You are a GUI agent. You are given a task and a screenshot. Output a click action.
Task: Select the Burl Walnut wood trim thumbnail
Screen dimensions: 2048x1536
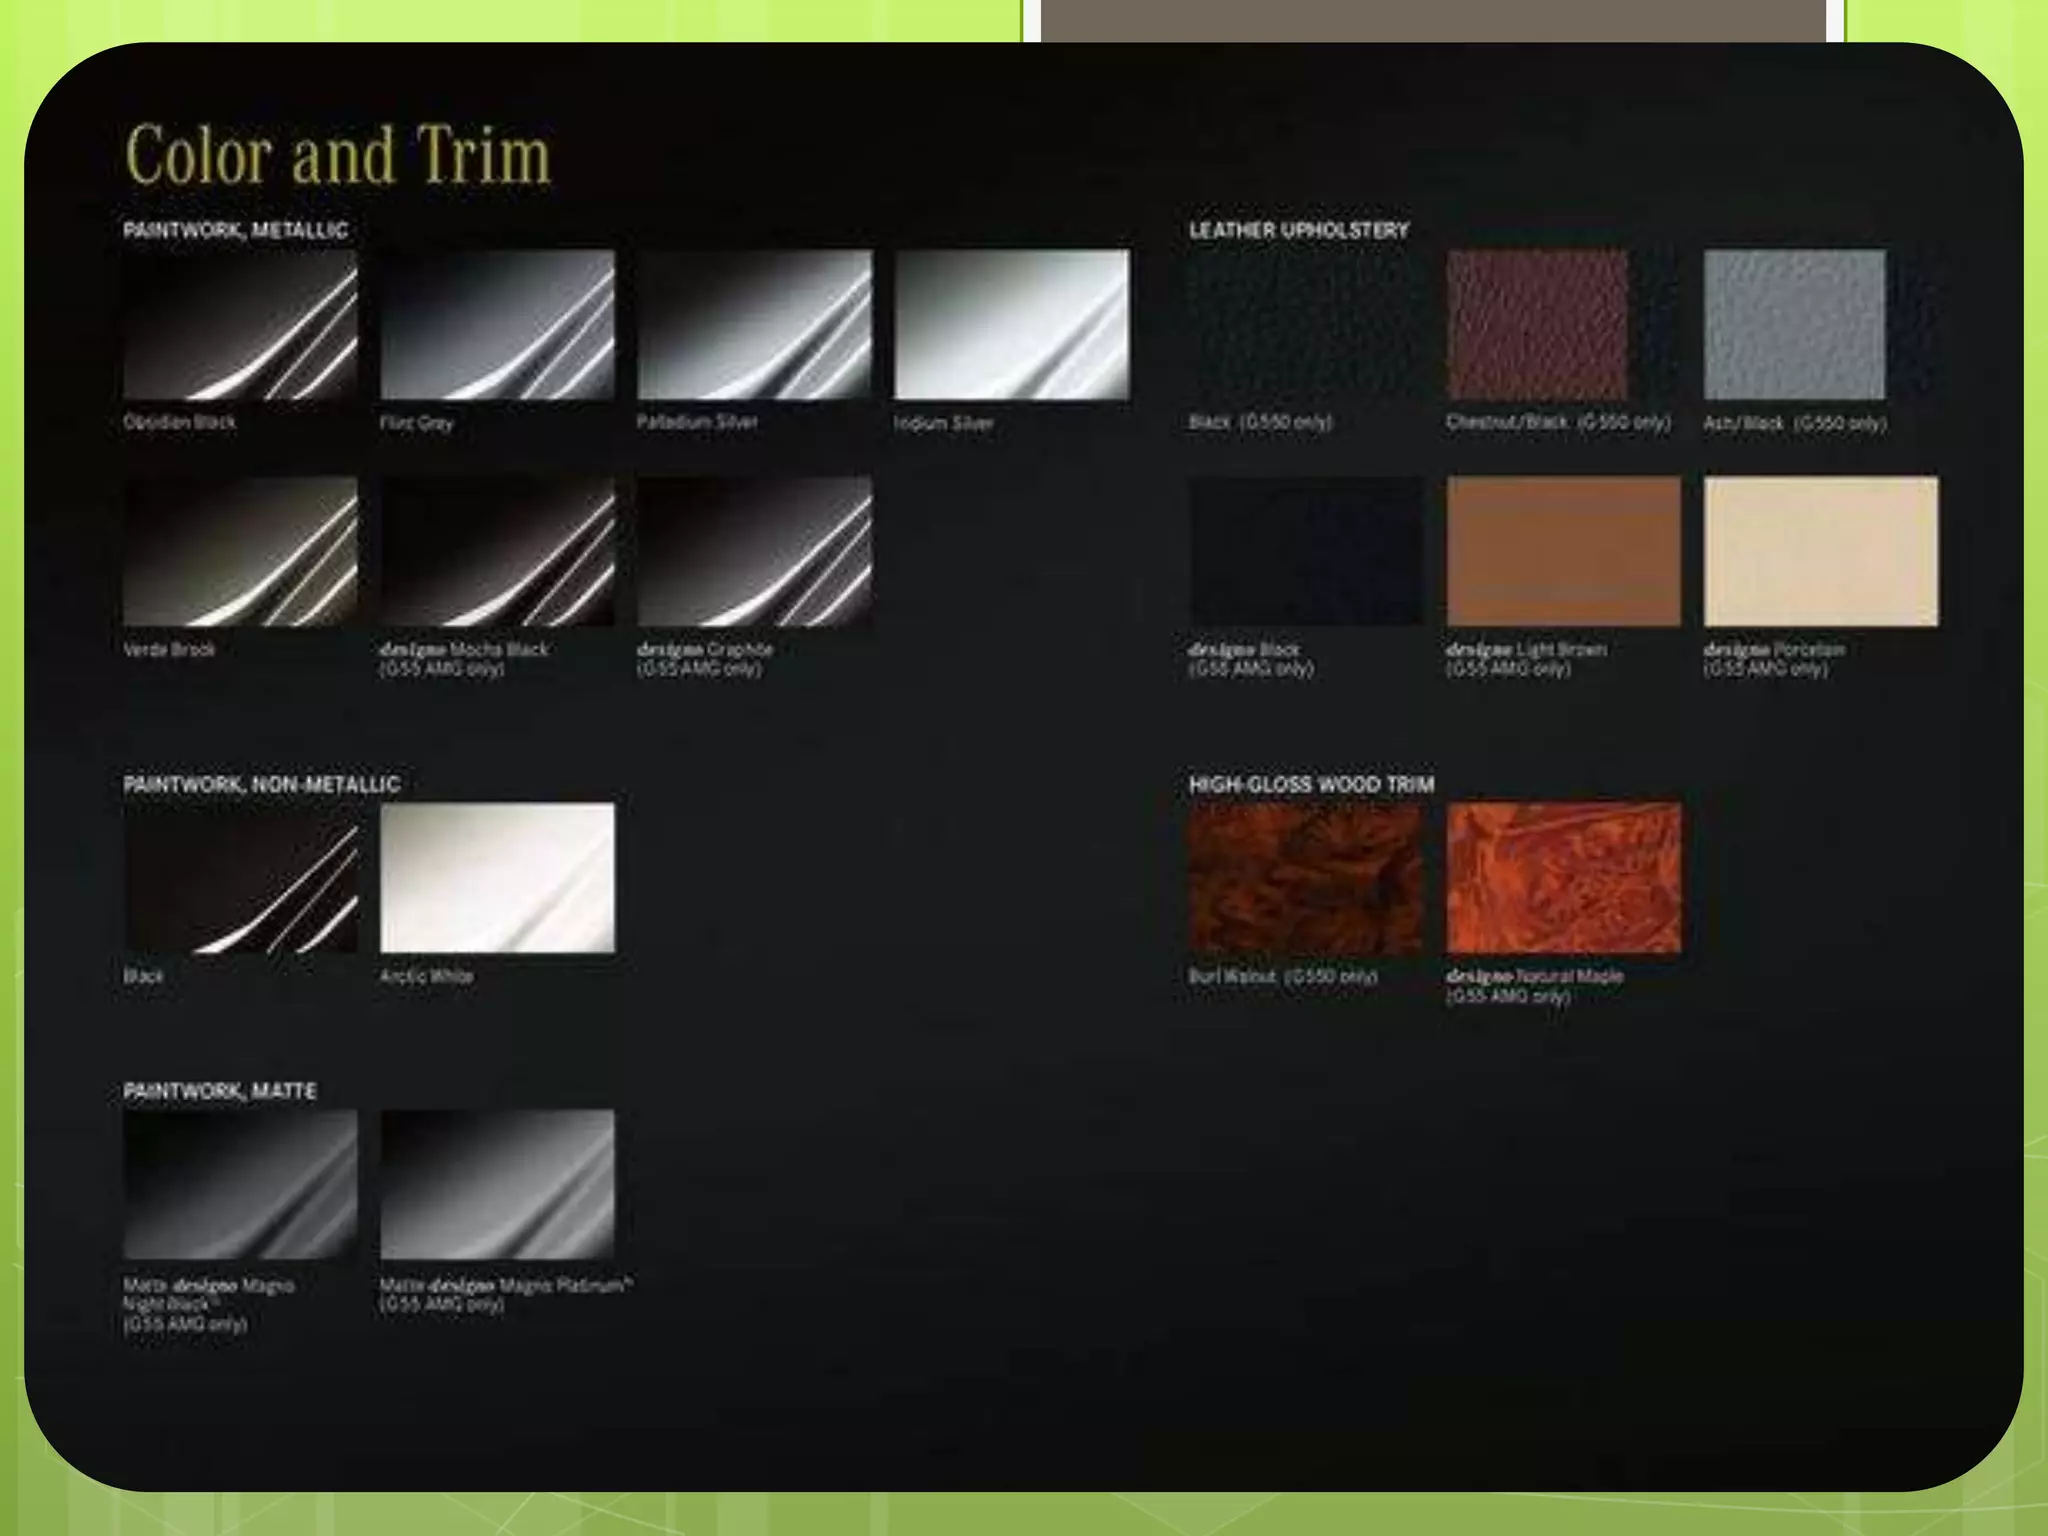(x=1305, y=878)
